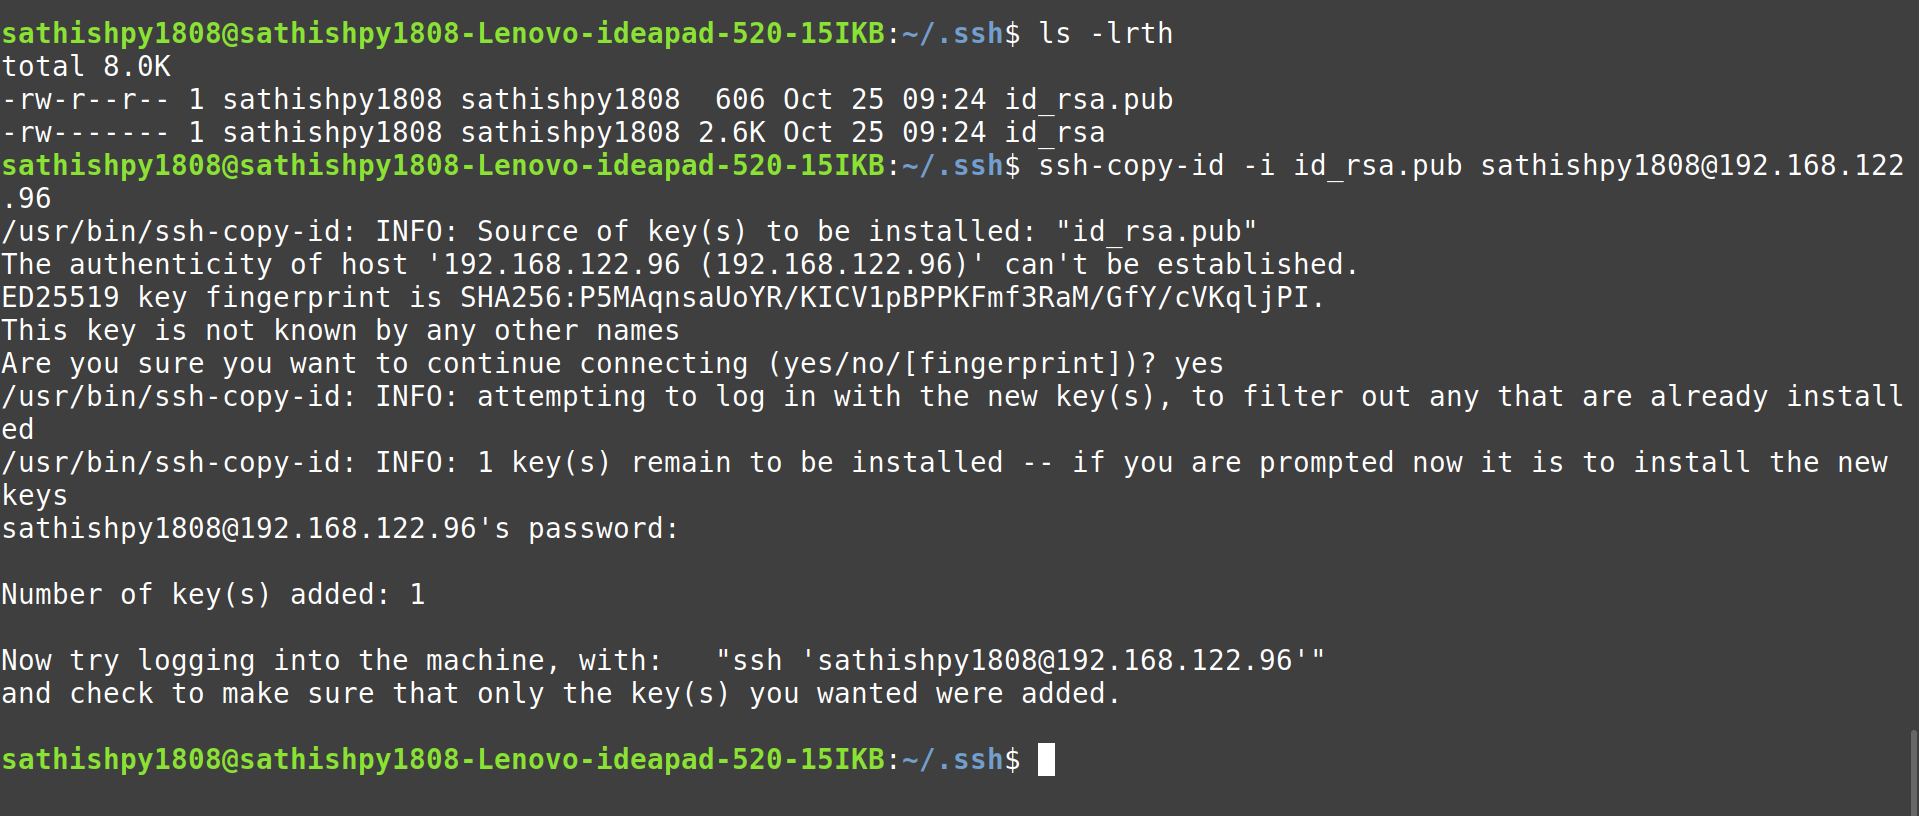The image size is (1919, 816).
Task: Click the "ED25519" key type text
Action: pos(60,298)
